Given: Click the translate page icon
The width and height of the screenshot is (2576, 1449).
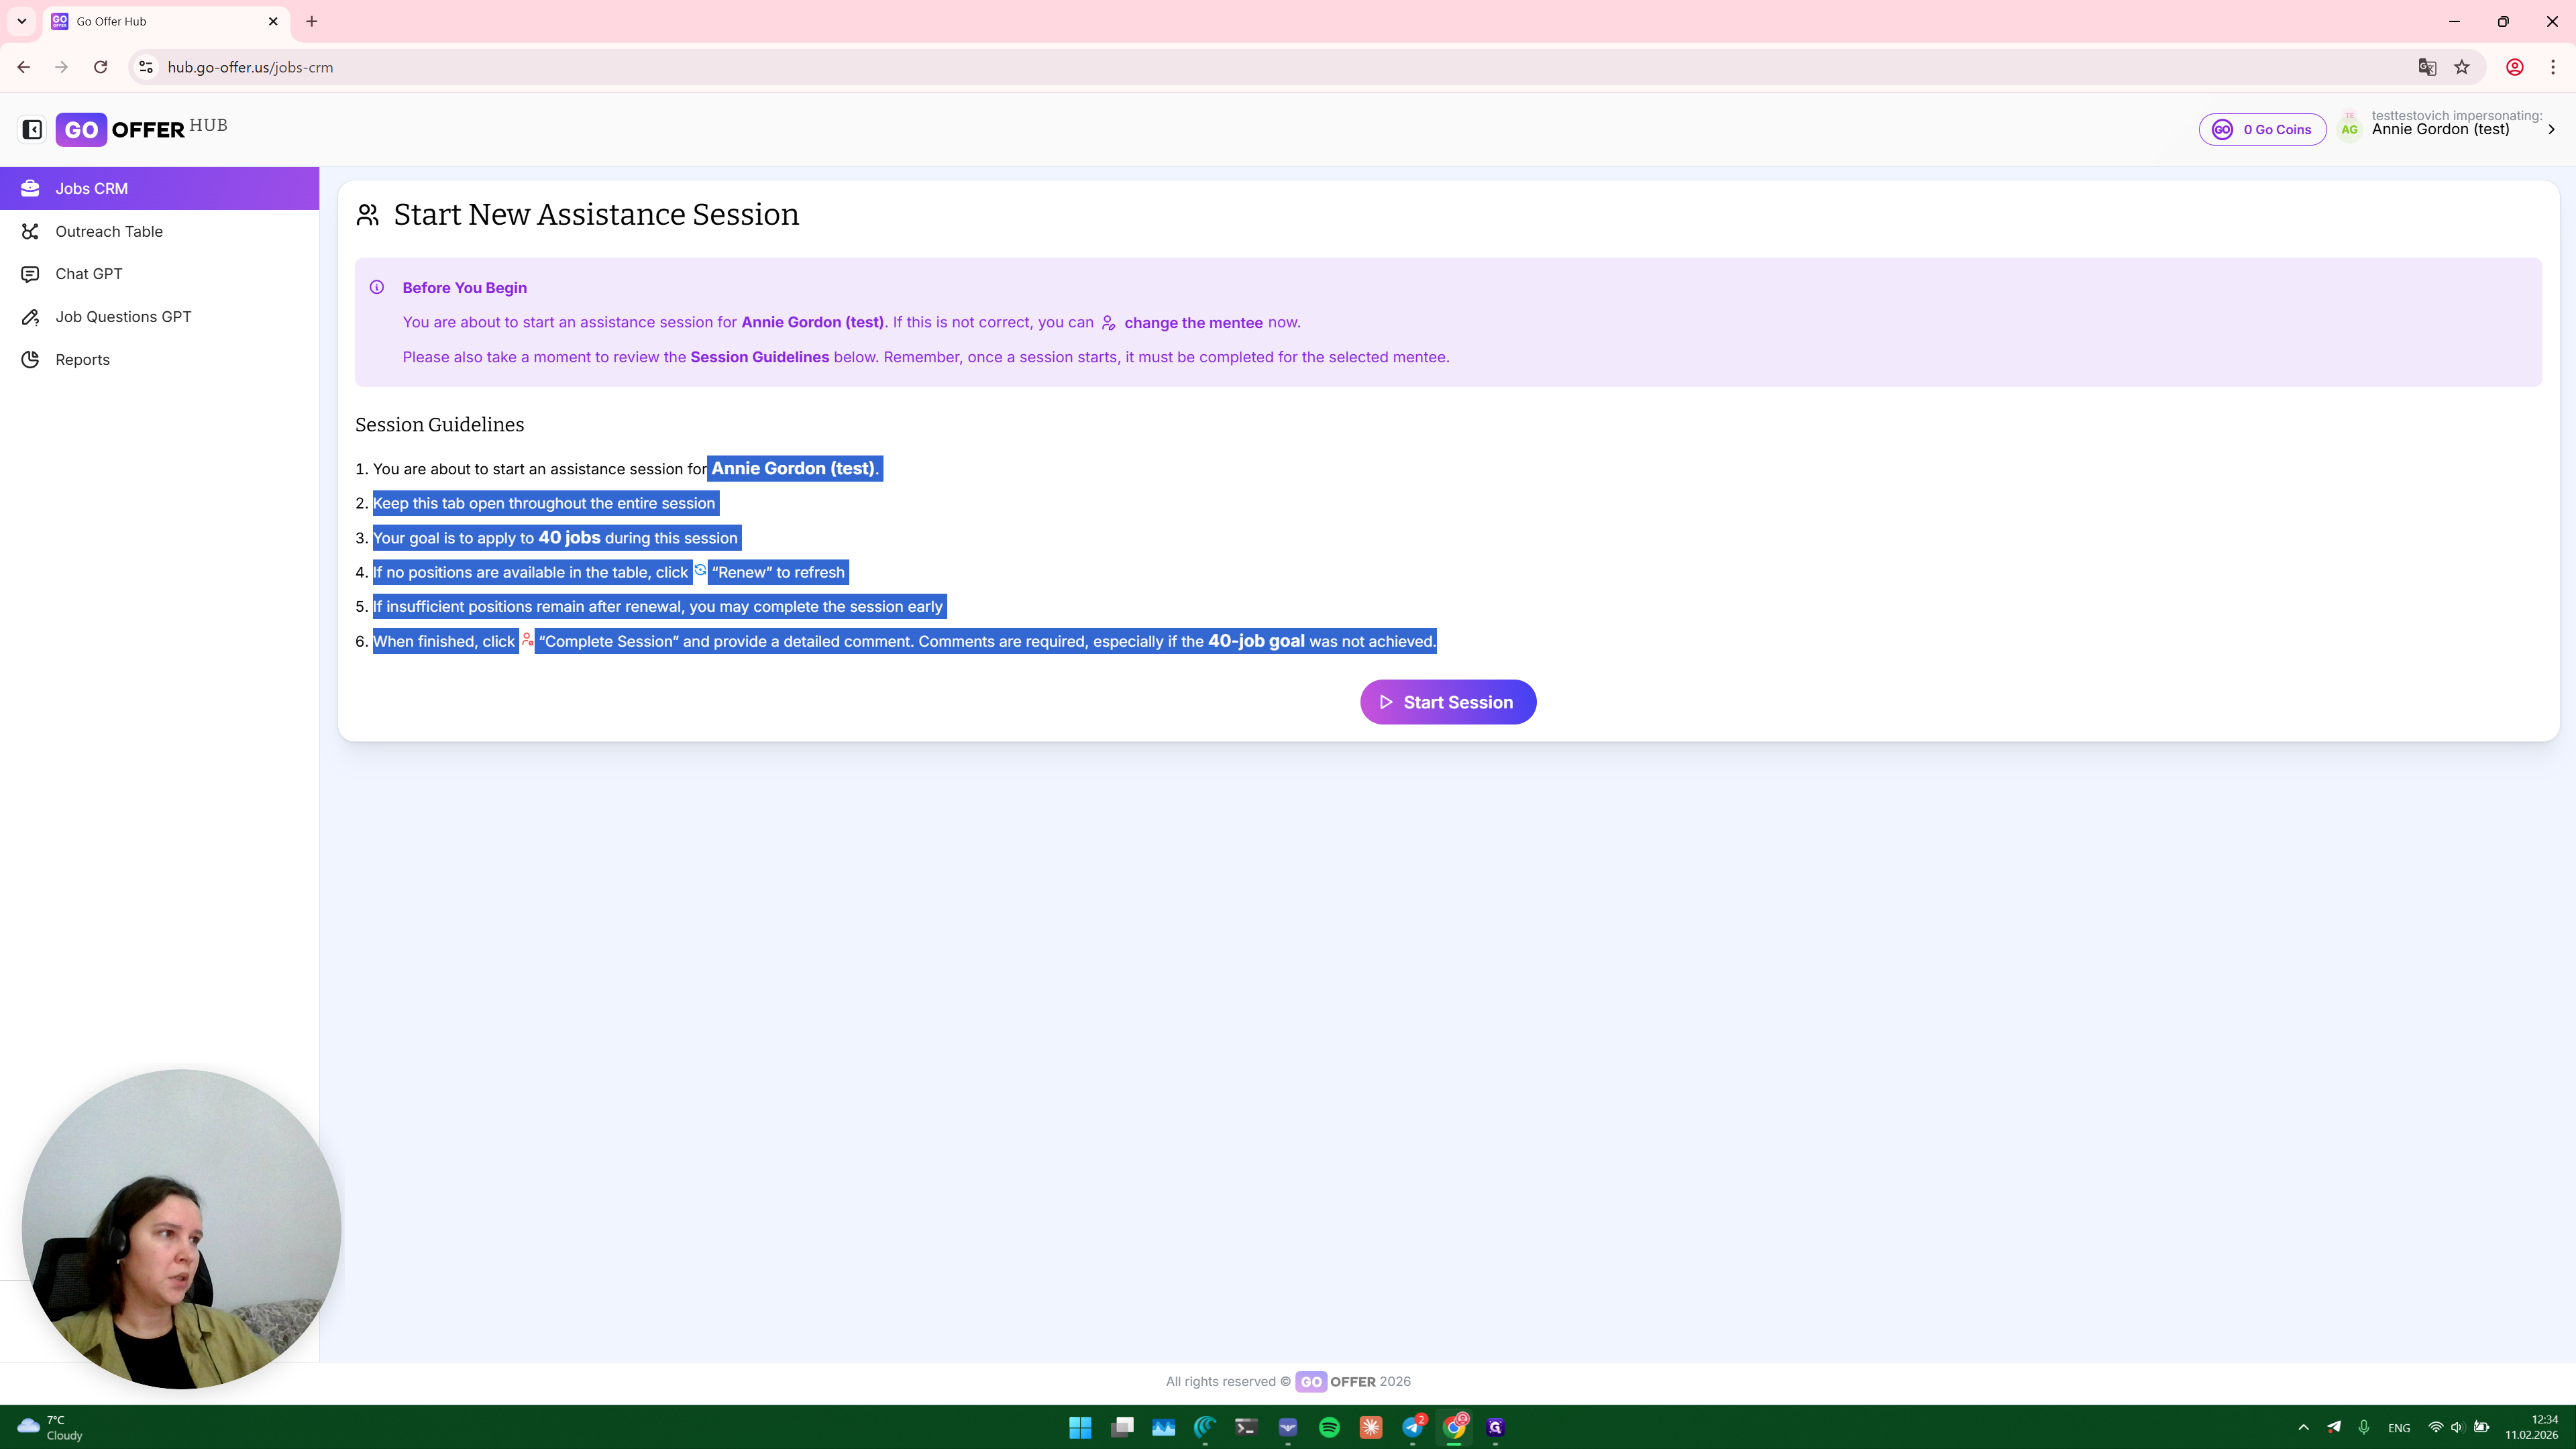Looking at the screenshot, I should [x=2427, y=67].
